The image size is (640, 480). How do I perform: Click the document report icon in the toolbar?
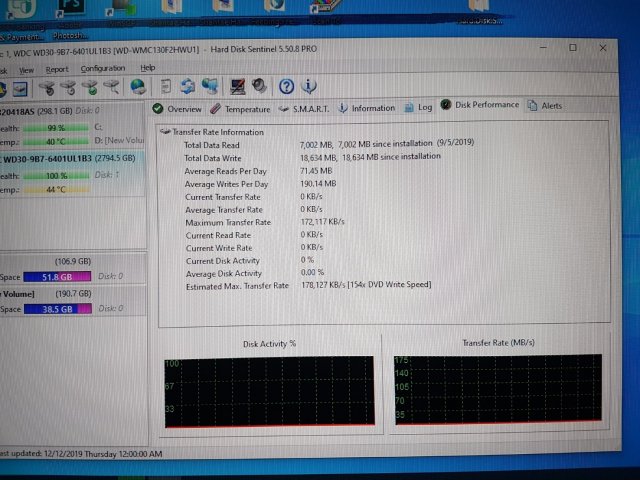(x=163, y=87)
